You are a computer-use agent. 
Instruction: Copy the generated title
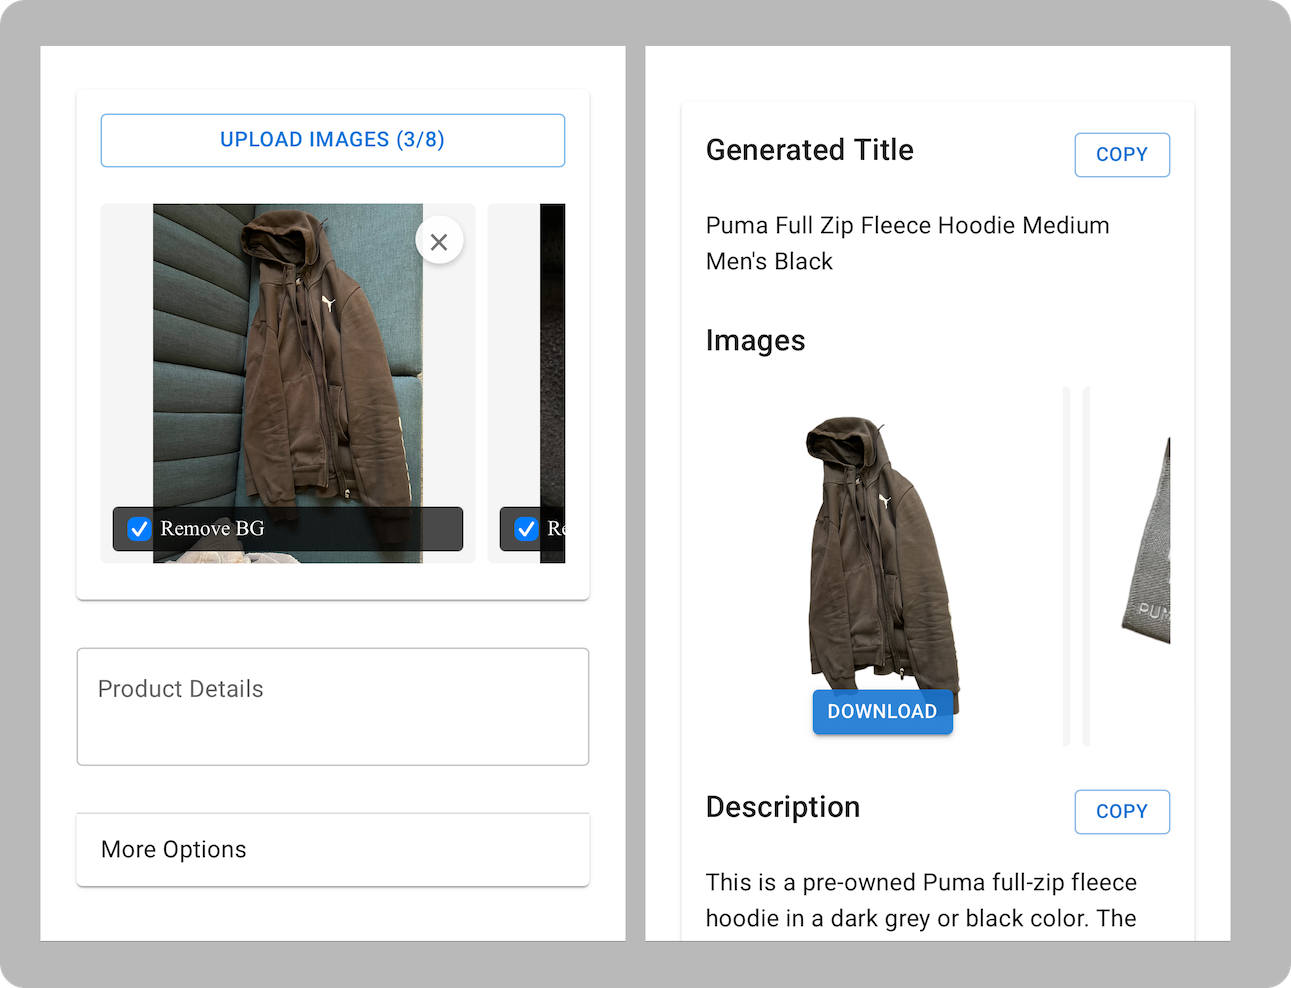(x=1121, y=154)
